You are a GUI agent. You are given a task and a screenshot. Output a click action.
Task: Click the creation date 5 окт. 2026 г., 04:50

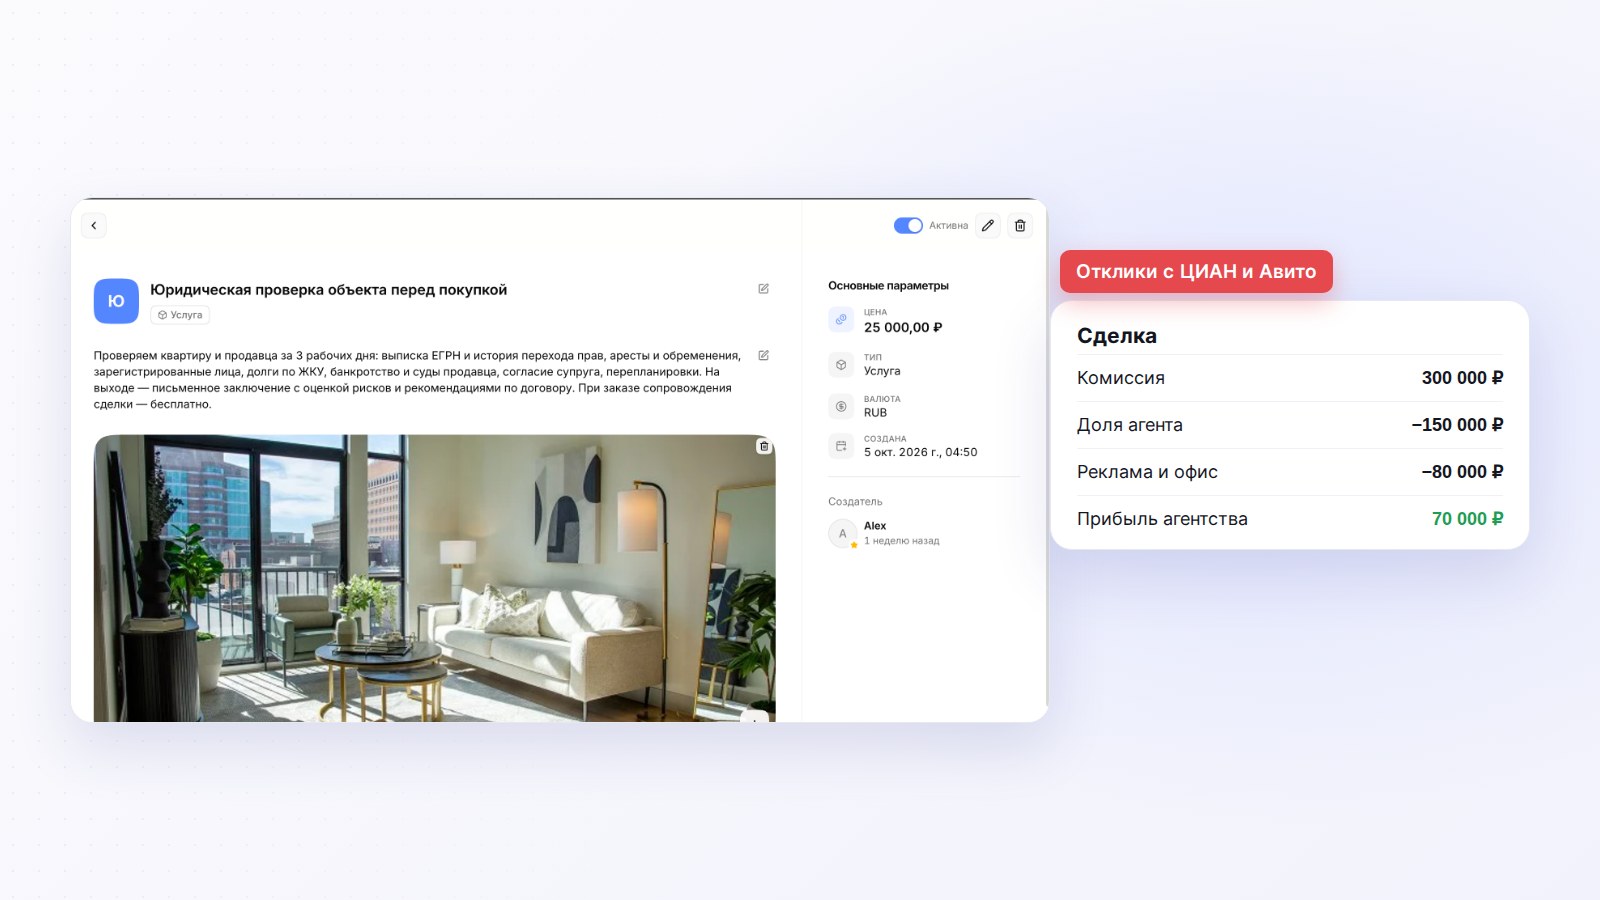(x=920, y=452)
